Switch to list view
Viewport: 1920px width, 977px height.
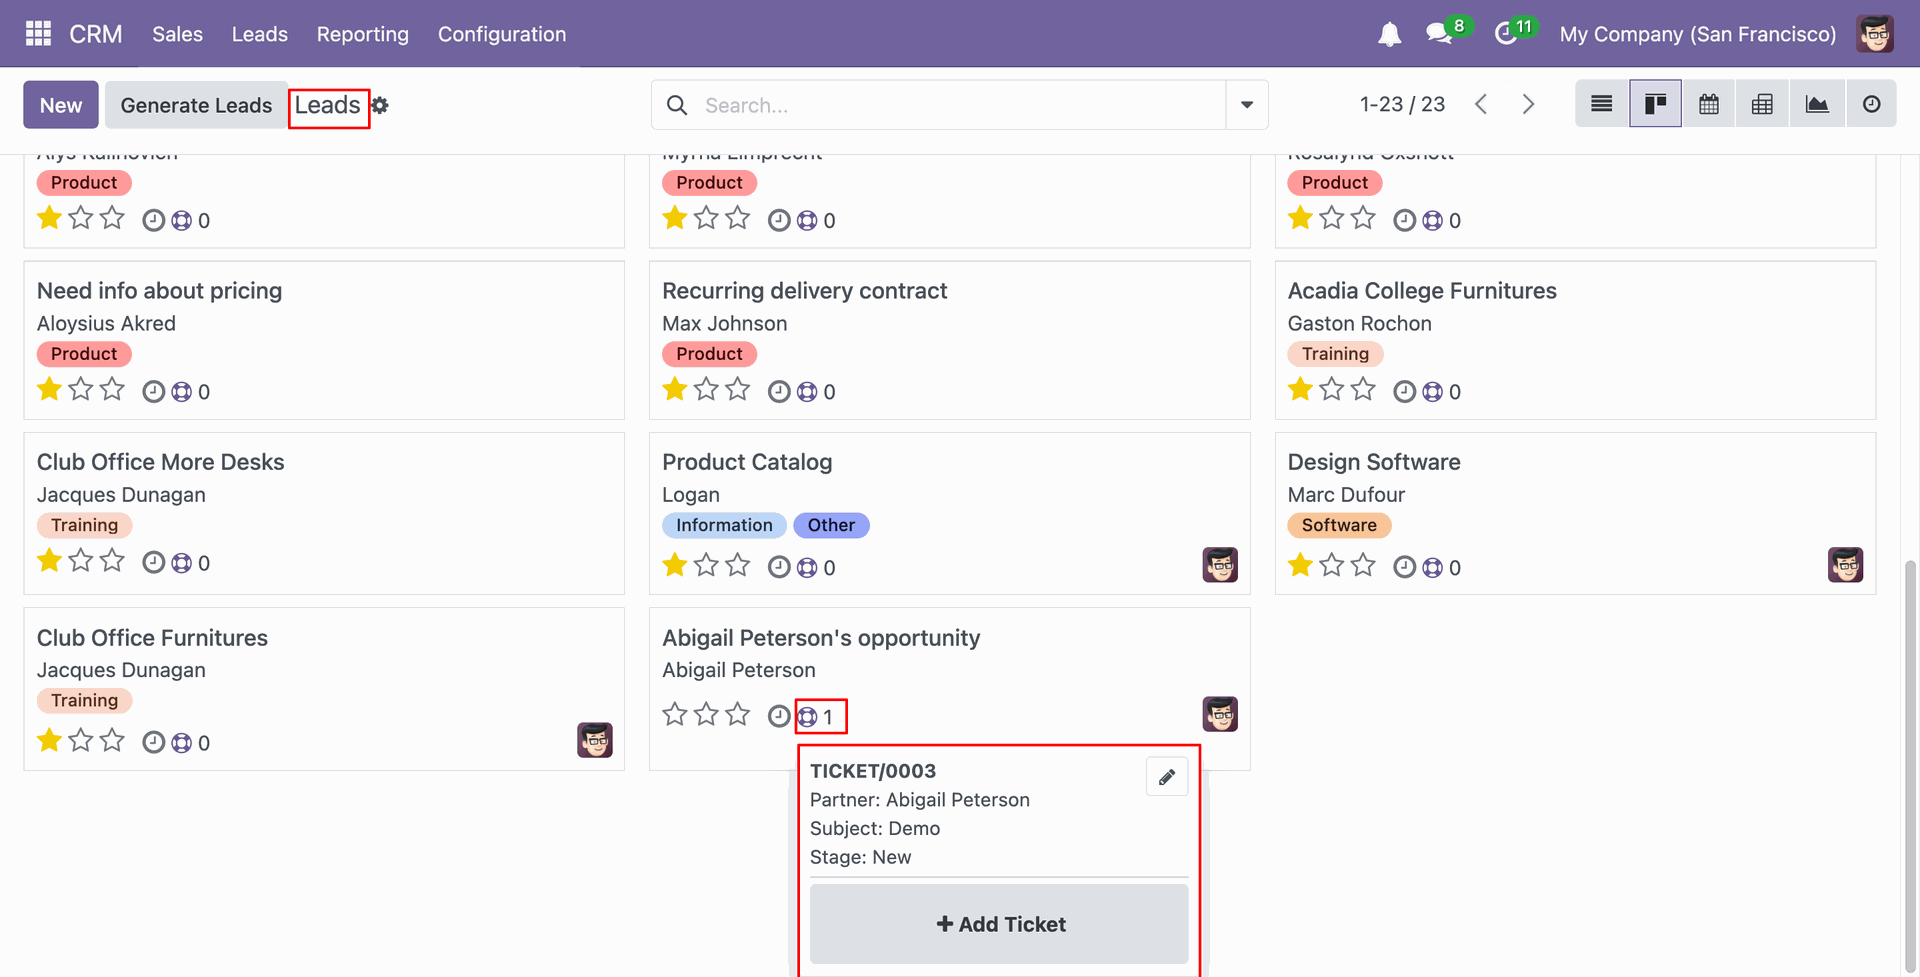(x=1601, y=104)
